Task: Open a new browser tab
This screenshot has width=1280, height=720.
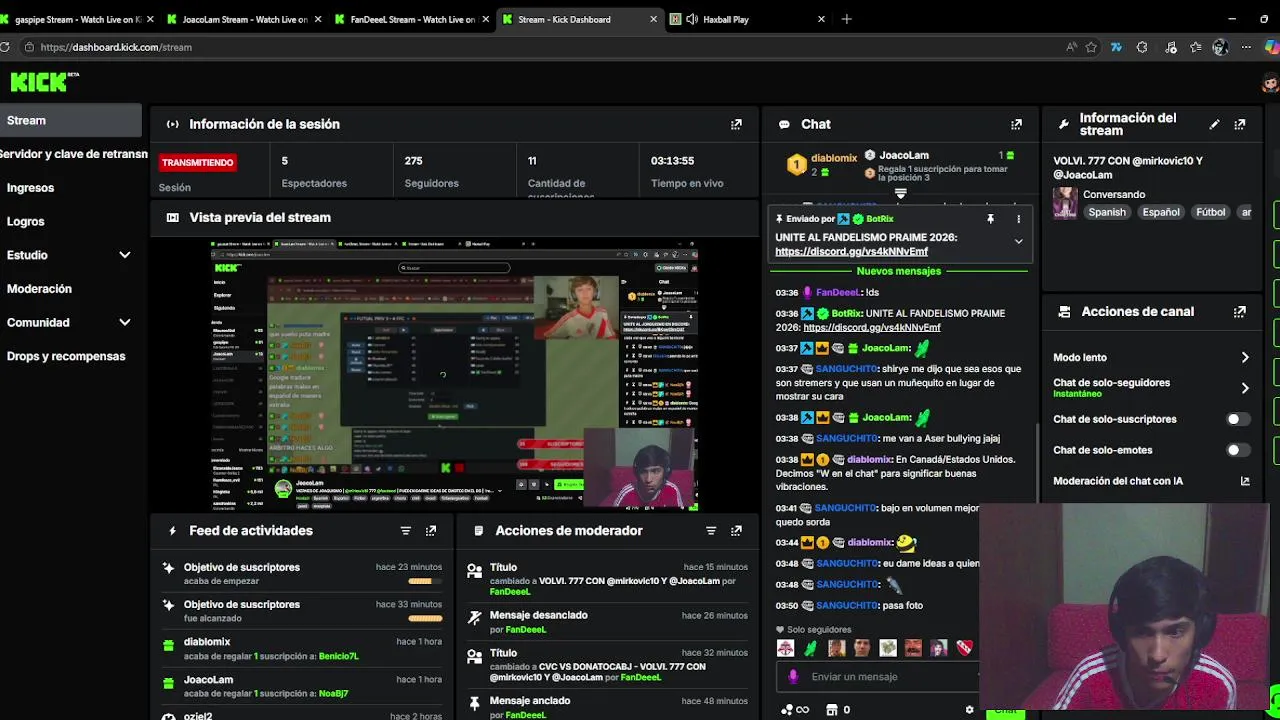Action: pyautogui.click(x=847, y=19)
